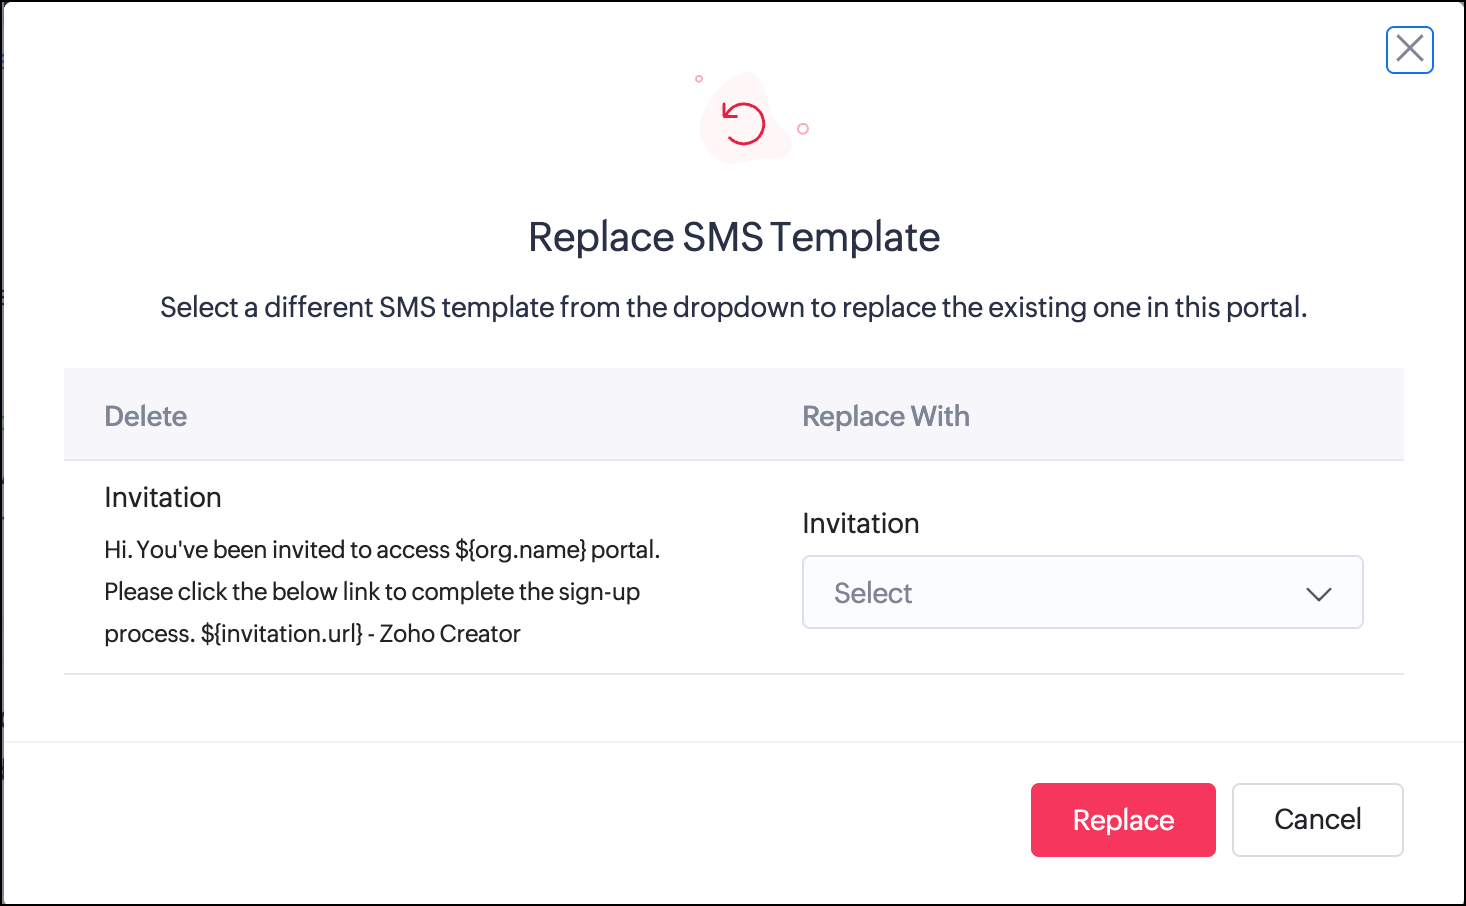Click the small pink circle right of icon

(803, 129)
